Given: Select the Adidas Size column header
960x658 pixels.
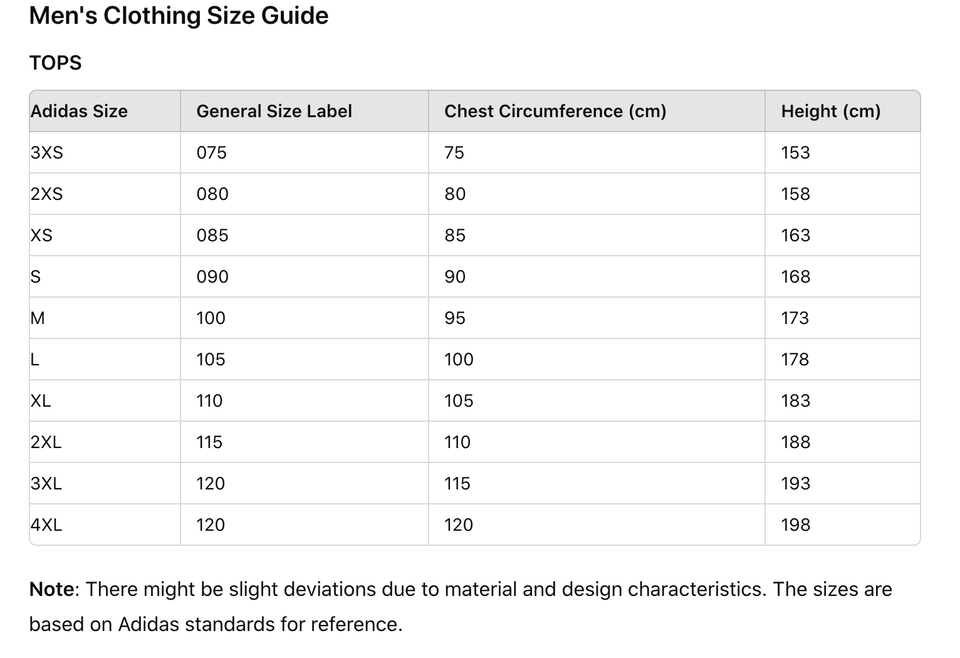Looking at the screenshot, I should click(x=79, y=111).
